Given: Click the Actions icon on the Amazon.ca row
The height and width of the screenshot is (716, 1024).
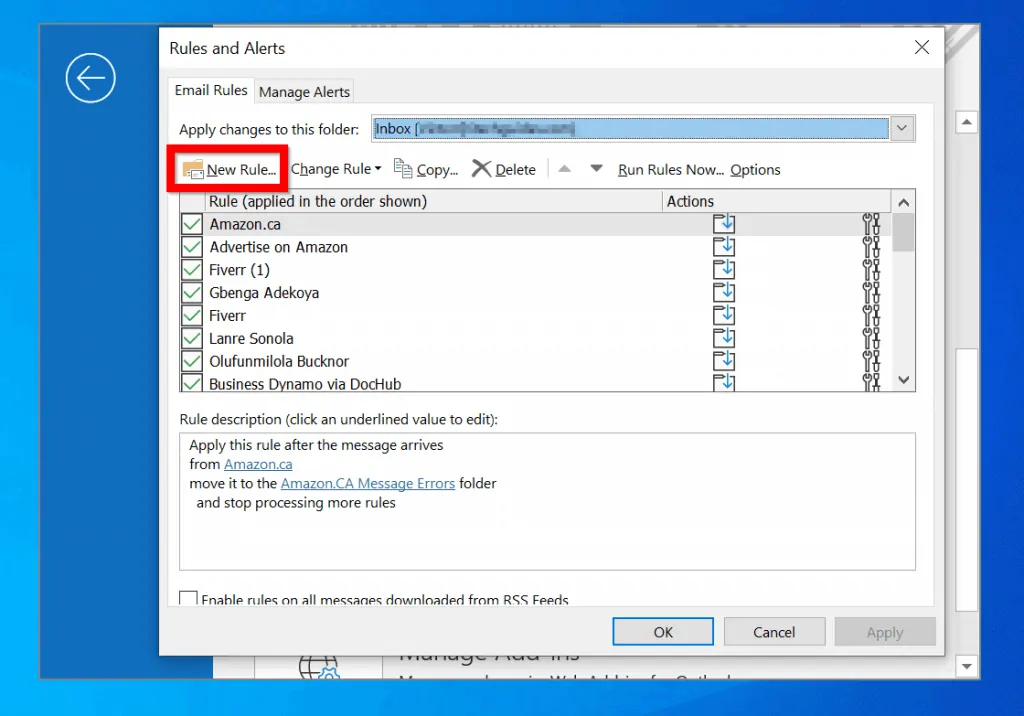Looking at the screenshot, I should (724, 224).
